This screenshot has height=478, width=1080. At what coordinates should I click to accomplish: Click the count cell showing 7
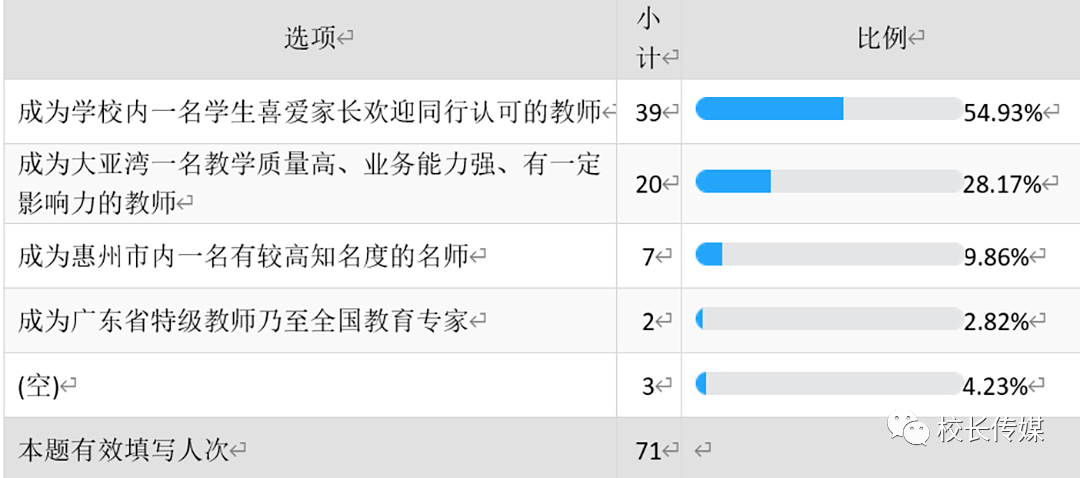649,257
